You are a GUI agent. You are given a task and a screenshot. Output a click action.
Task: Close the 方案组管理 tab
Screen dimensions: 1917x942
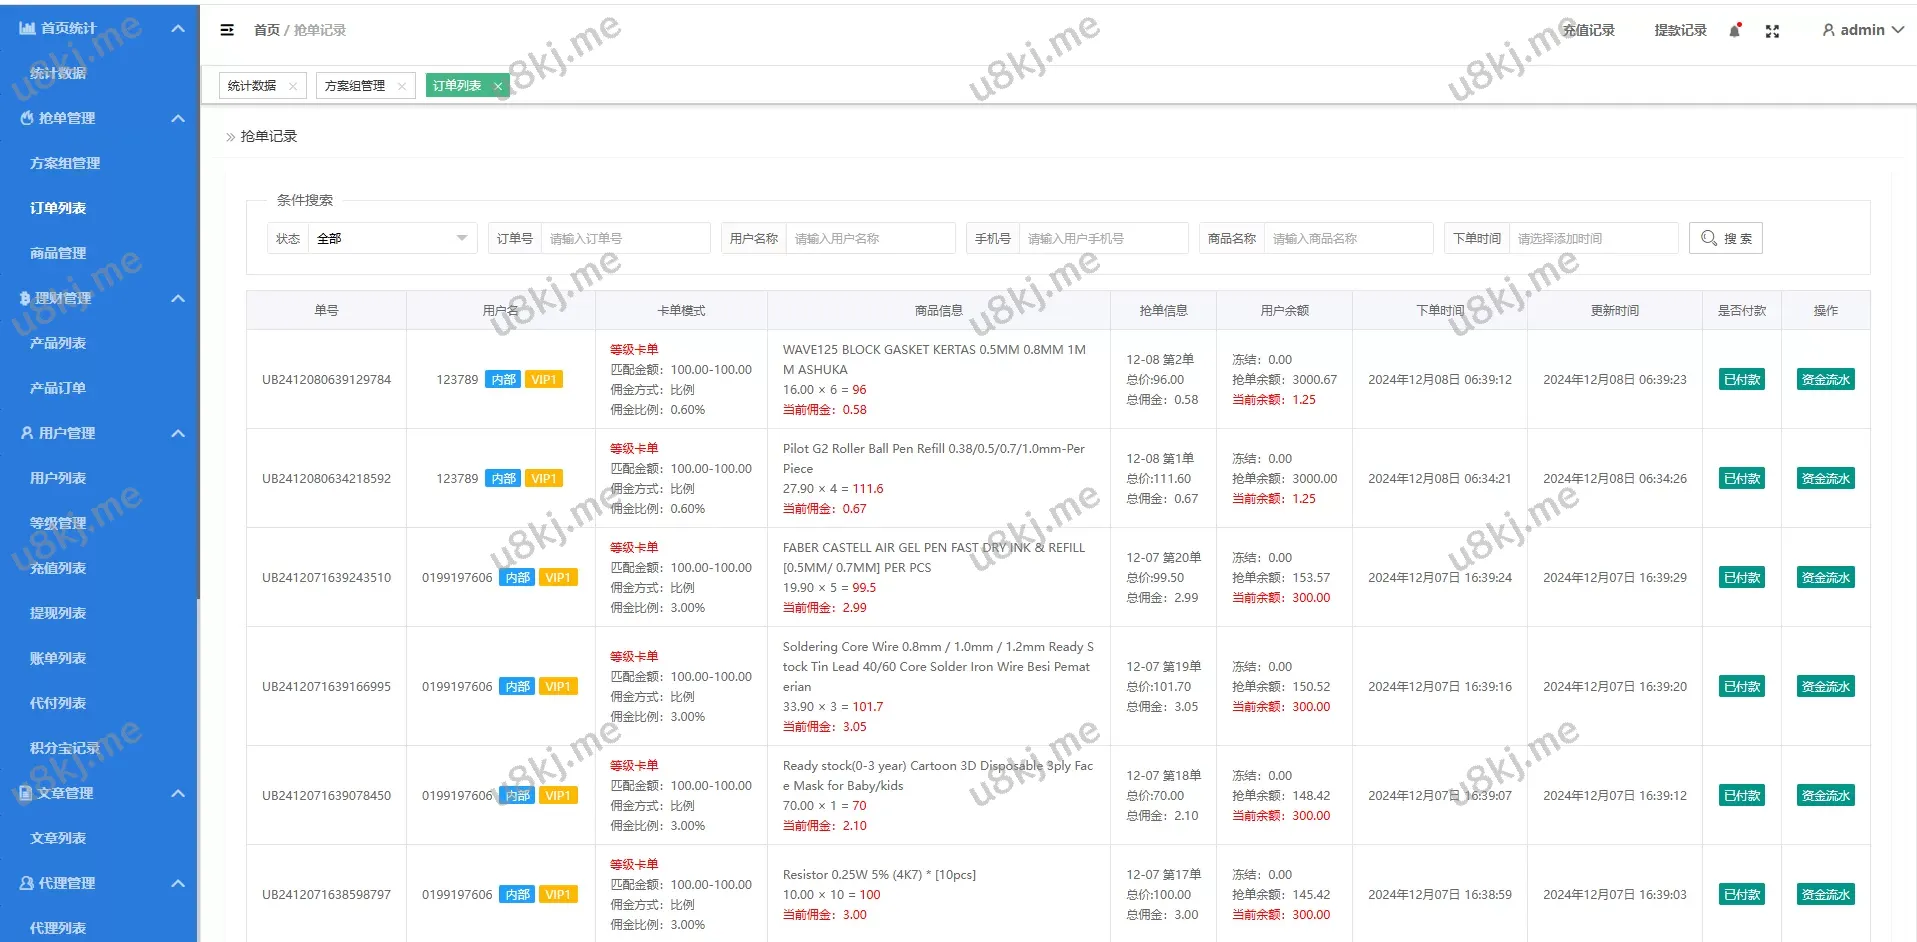(x=401, y=86)
